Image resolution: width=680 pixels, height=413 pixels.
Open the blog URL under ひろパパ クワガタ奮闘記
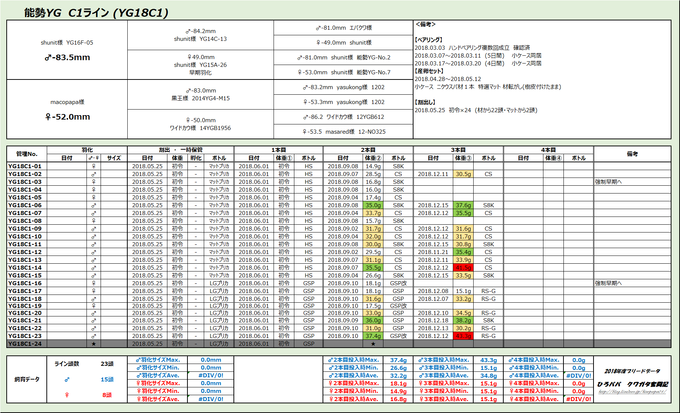tap(632, 392)
